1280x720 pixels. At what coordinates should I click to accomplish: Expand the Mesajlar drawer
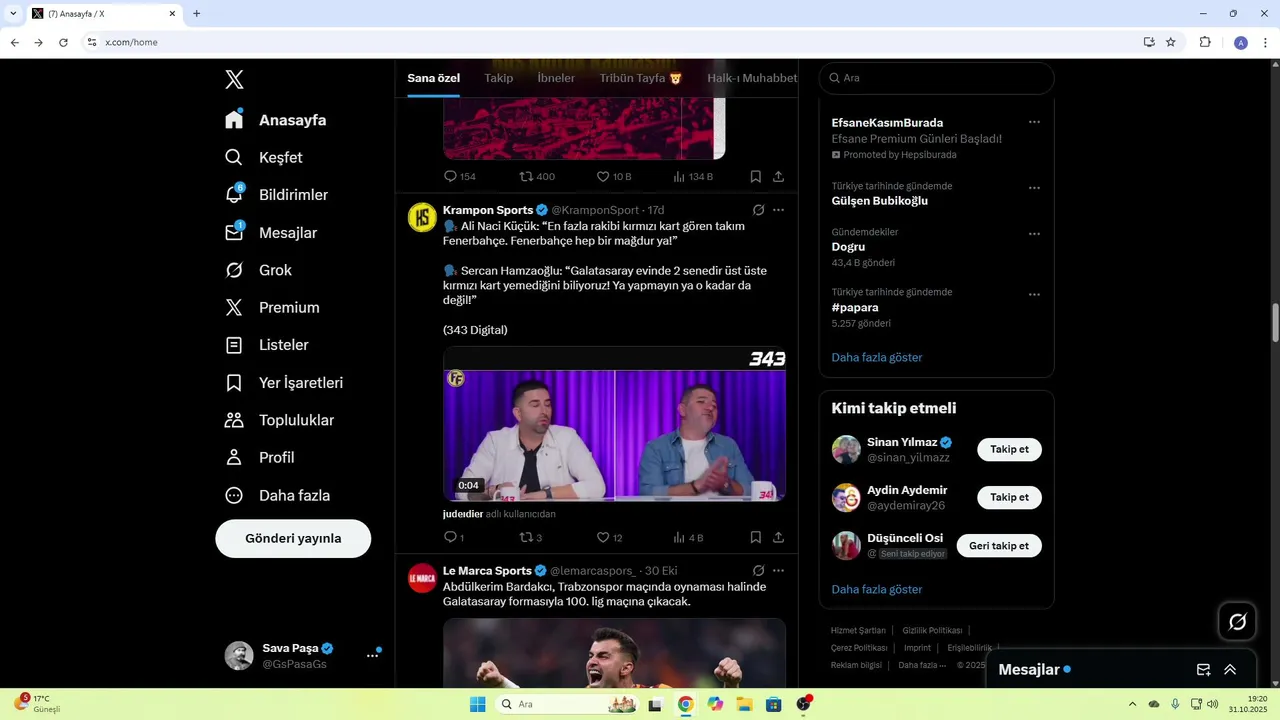(1230, 670)
